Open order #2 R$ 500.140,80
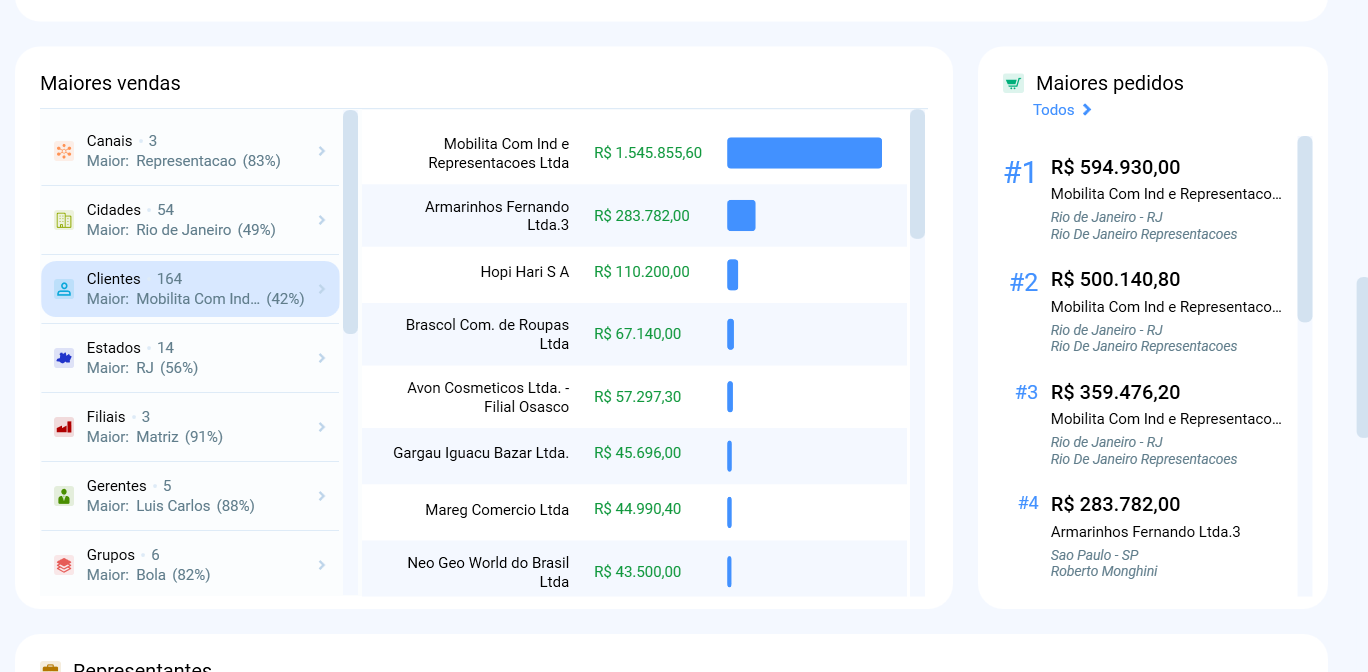 point(1145,311)
